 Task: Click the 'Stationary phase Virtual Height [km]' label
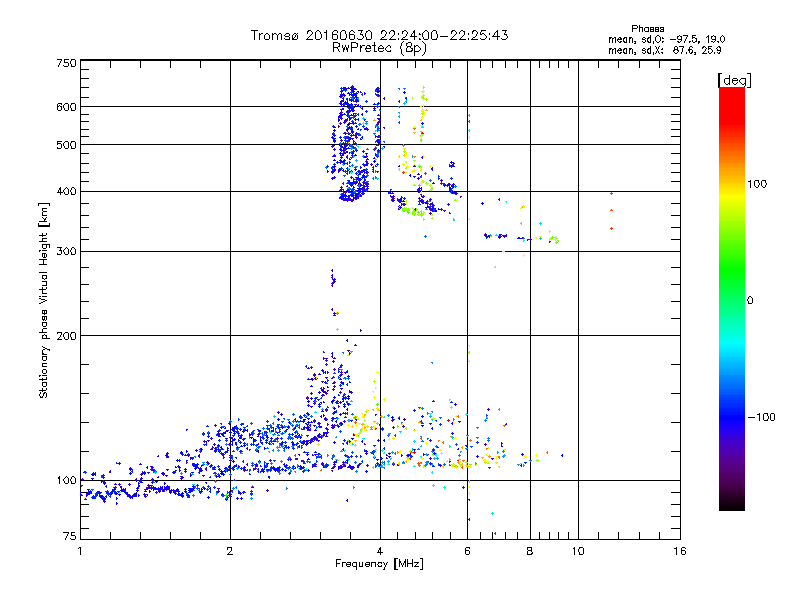(x=43, y=300)
